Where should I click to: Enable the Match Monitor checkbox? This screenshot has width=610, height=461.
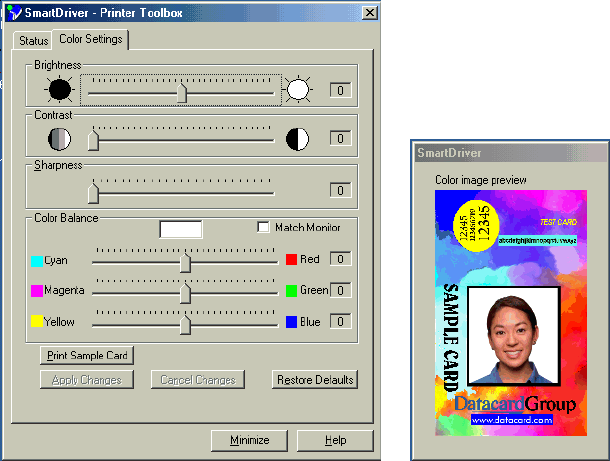[x=263, y=227]
